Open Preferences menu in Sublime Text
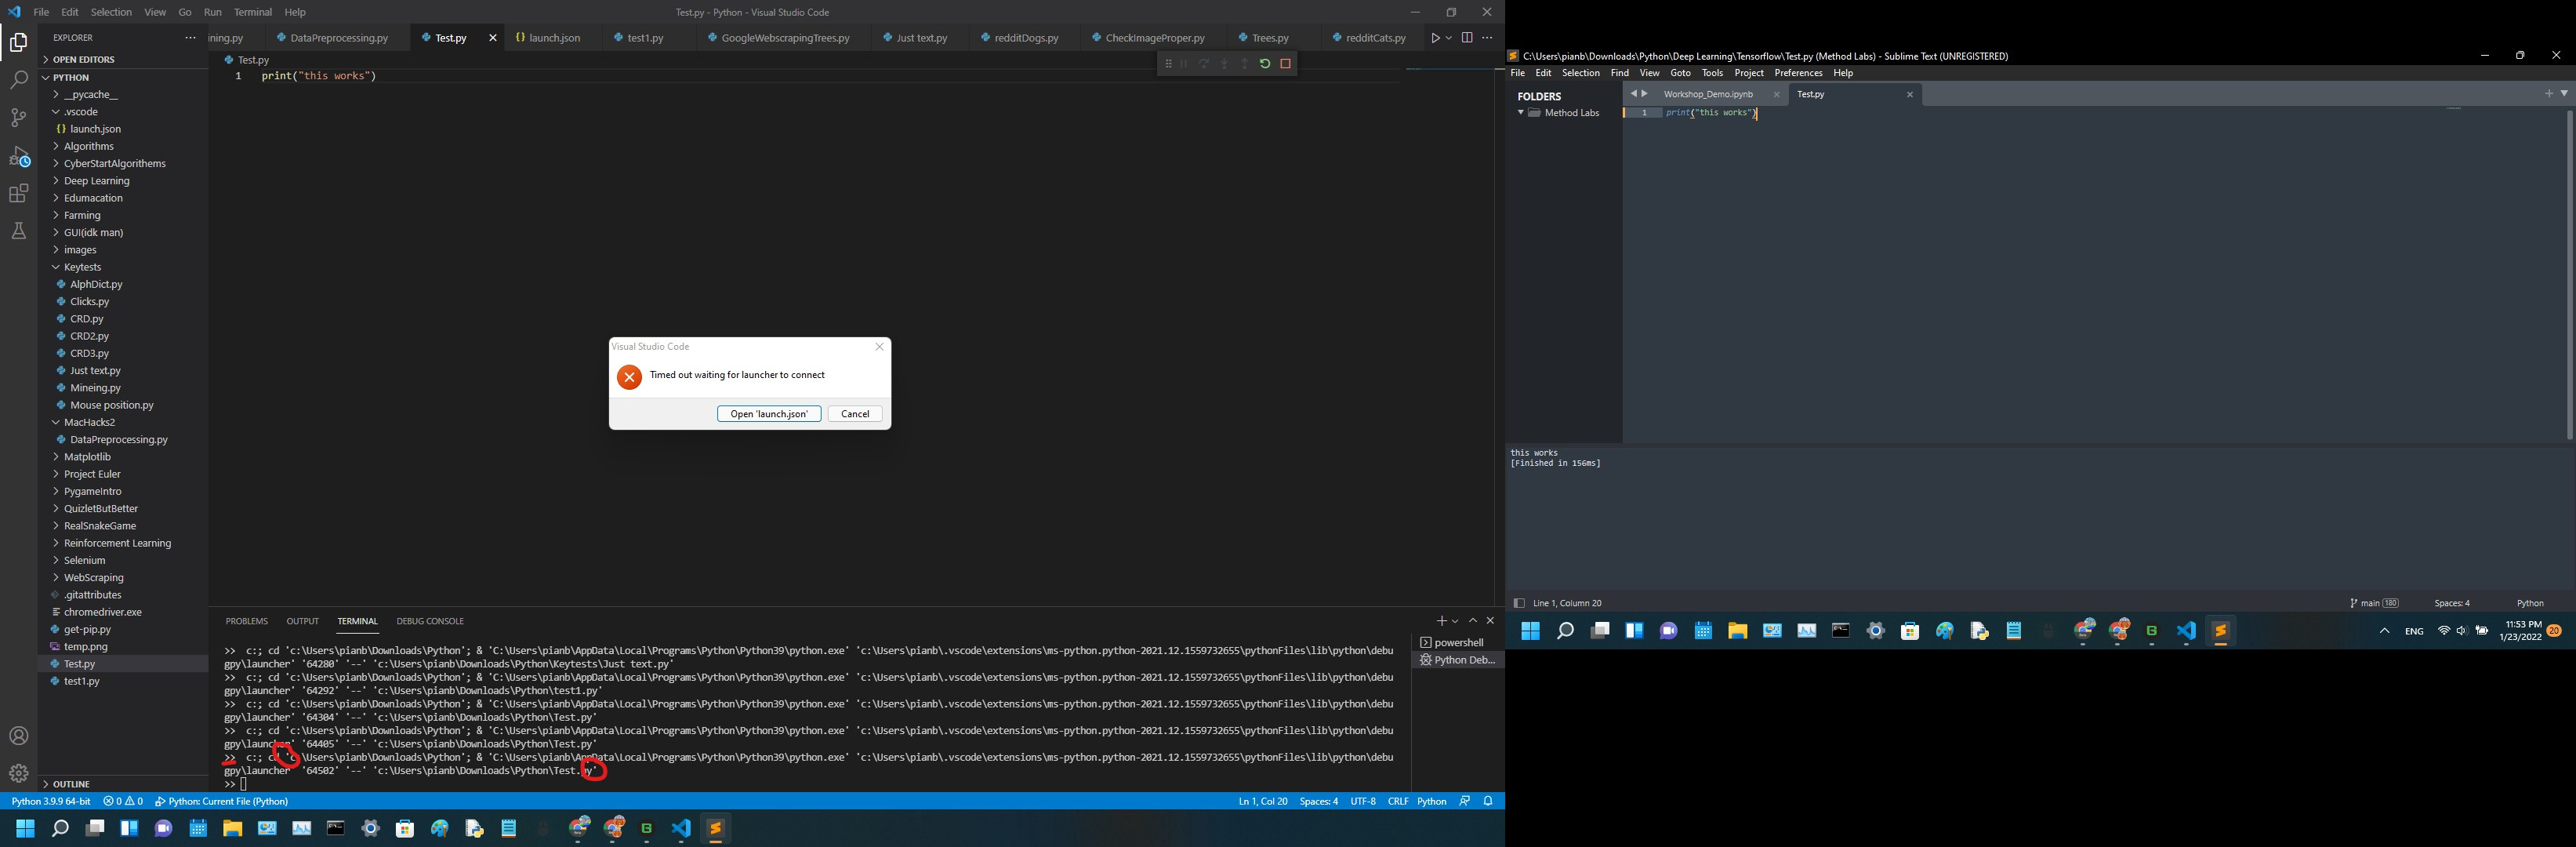This screenshot has height=847, width=2576. click(1798, 73)
